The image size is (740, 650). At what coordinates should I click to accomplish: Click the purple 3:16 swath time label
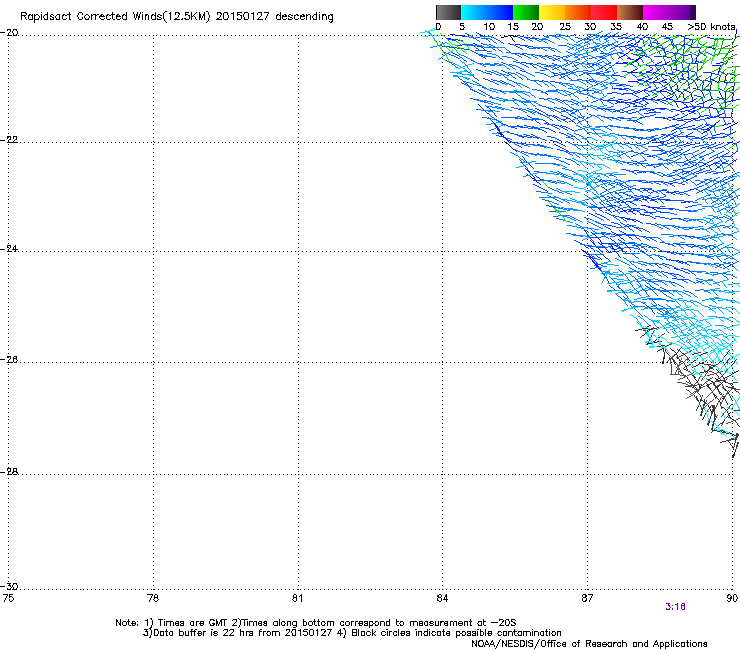675,607
